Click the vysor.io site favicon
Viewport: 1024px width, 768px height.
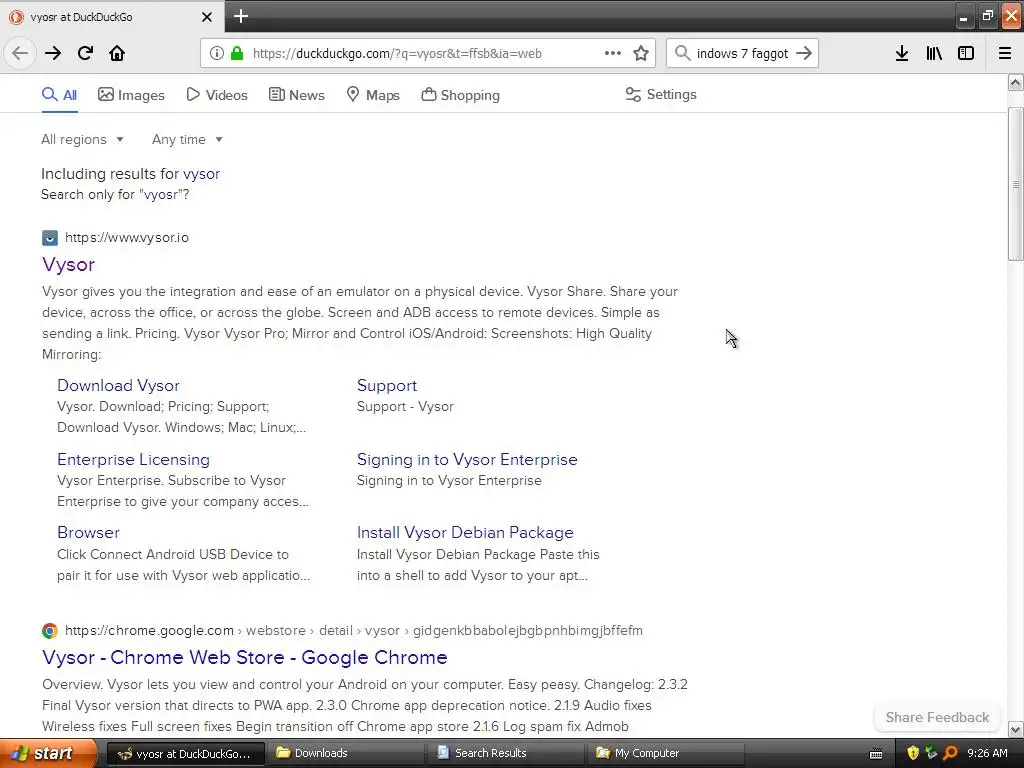click(x=50, y=238)
